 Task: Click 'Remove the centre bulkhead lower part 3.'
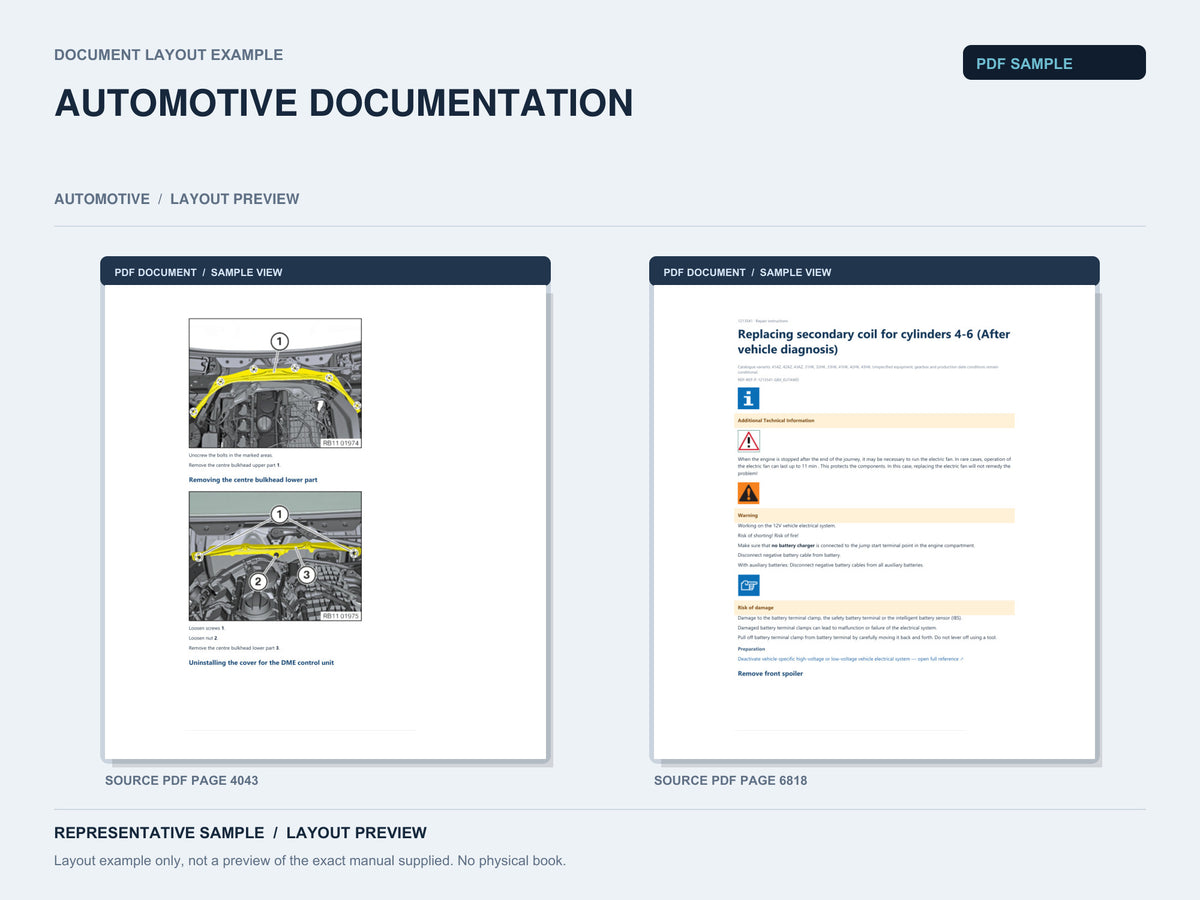click(235, 648)
